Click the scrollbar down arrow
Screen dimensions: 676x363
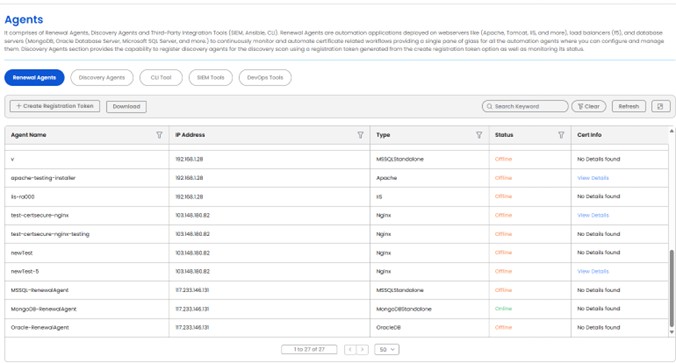pyautogui.click(x=671, y=332)
